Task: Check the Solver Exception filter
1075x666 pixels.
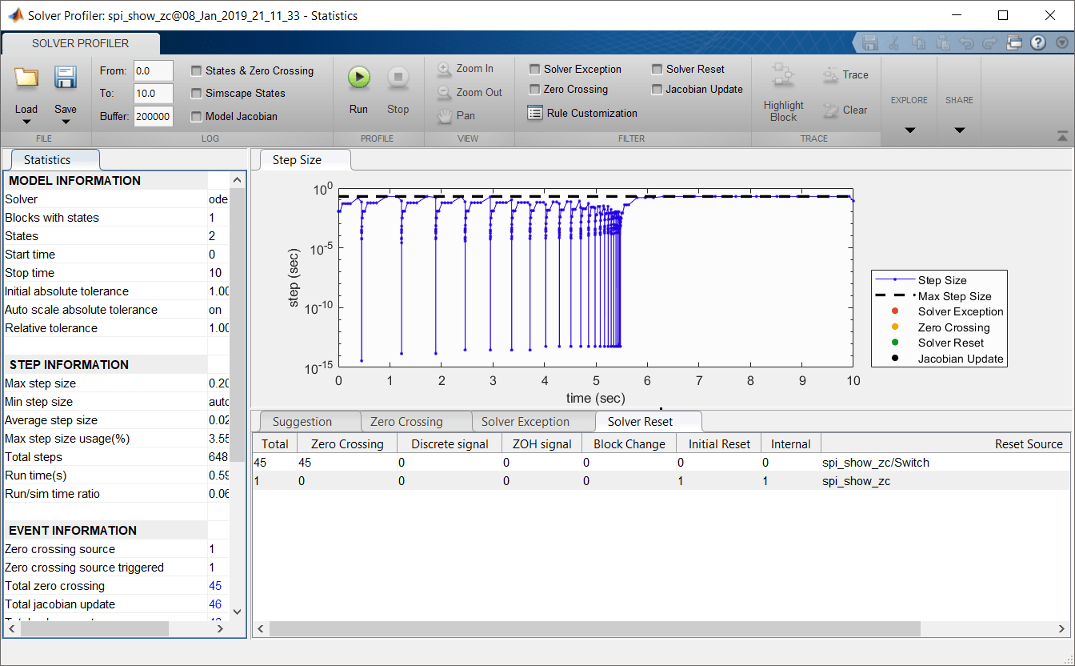Action: click(535, 70)
